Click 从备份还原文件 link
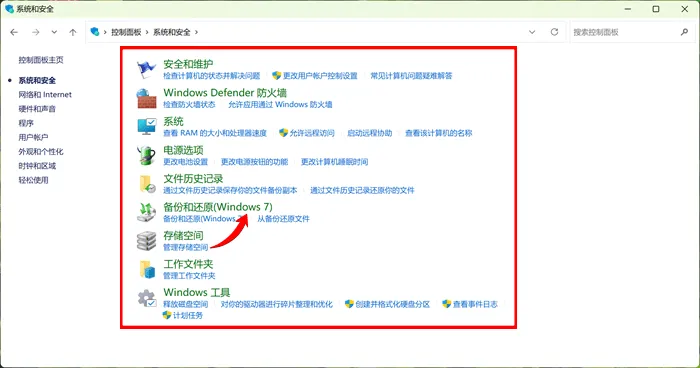 coord(283,219)
